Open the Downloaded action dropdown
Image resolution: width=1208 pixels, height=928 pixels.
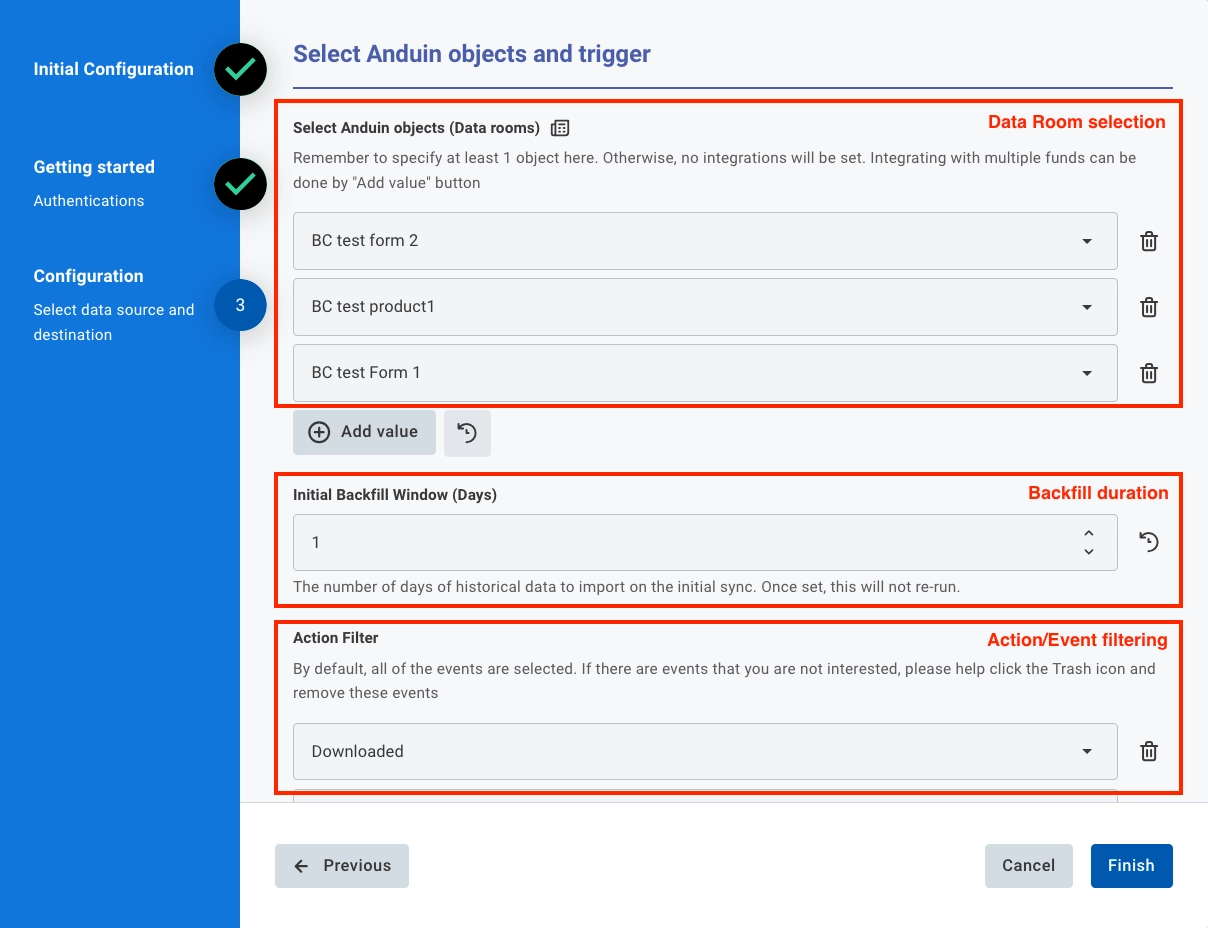(705, 751)
